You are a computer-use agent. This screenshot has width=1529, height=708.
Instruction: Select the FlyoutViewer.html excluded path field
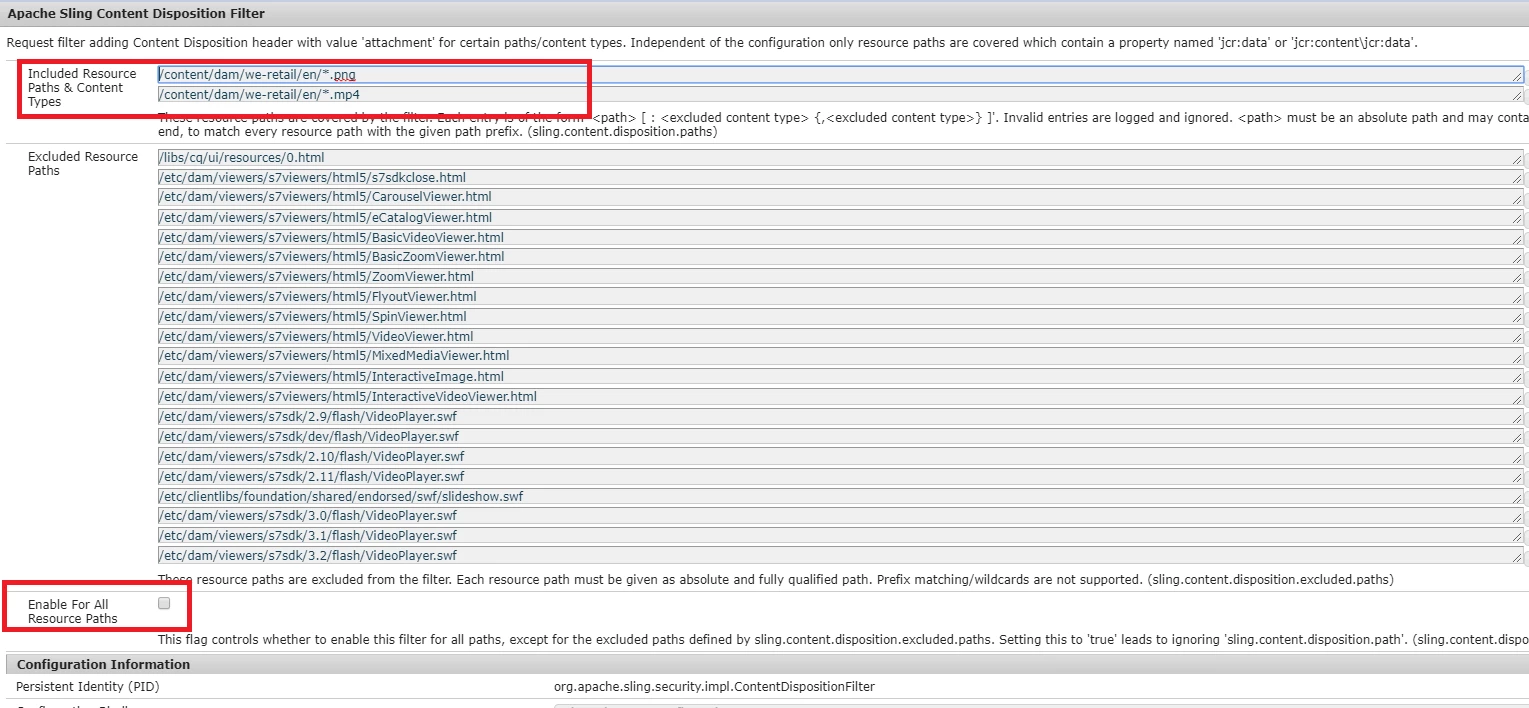click(x=841, y=297)
